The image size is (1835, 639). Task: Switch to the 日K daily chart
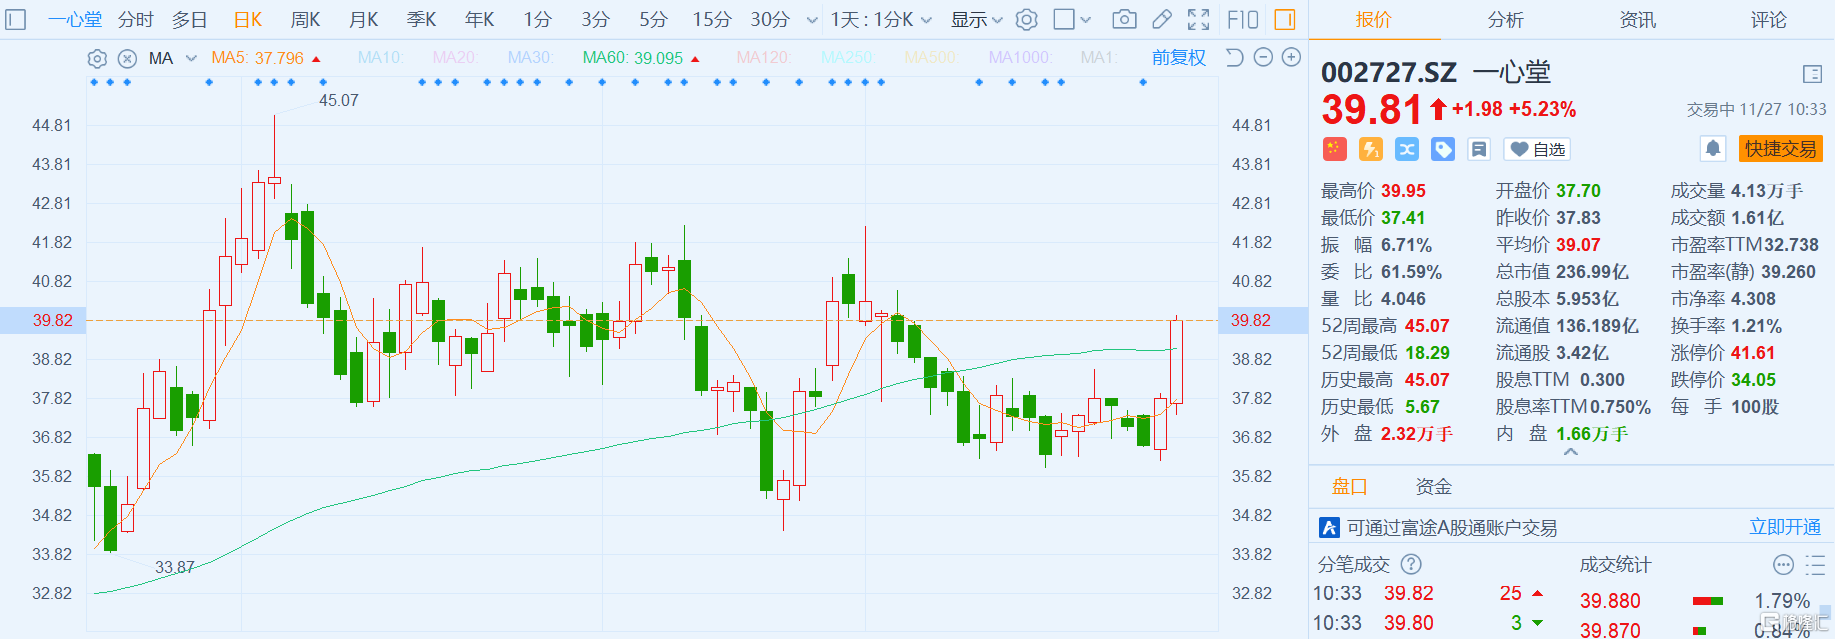248,19
